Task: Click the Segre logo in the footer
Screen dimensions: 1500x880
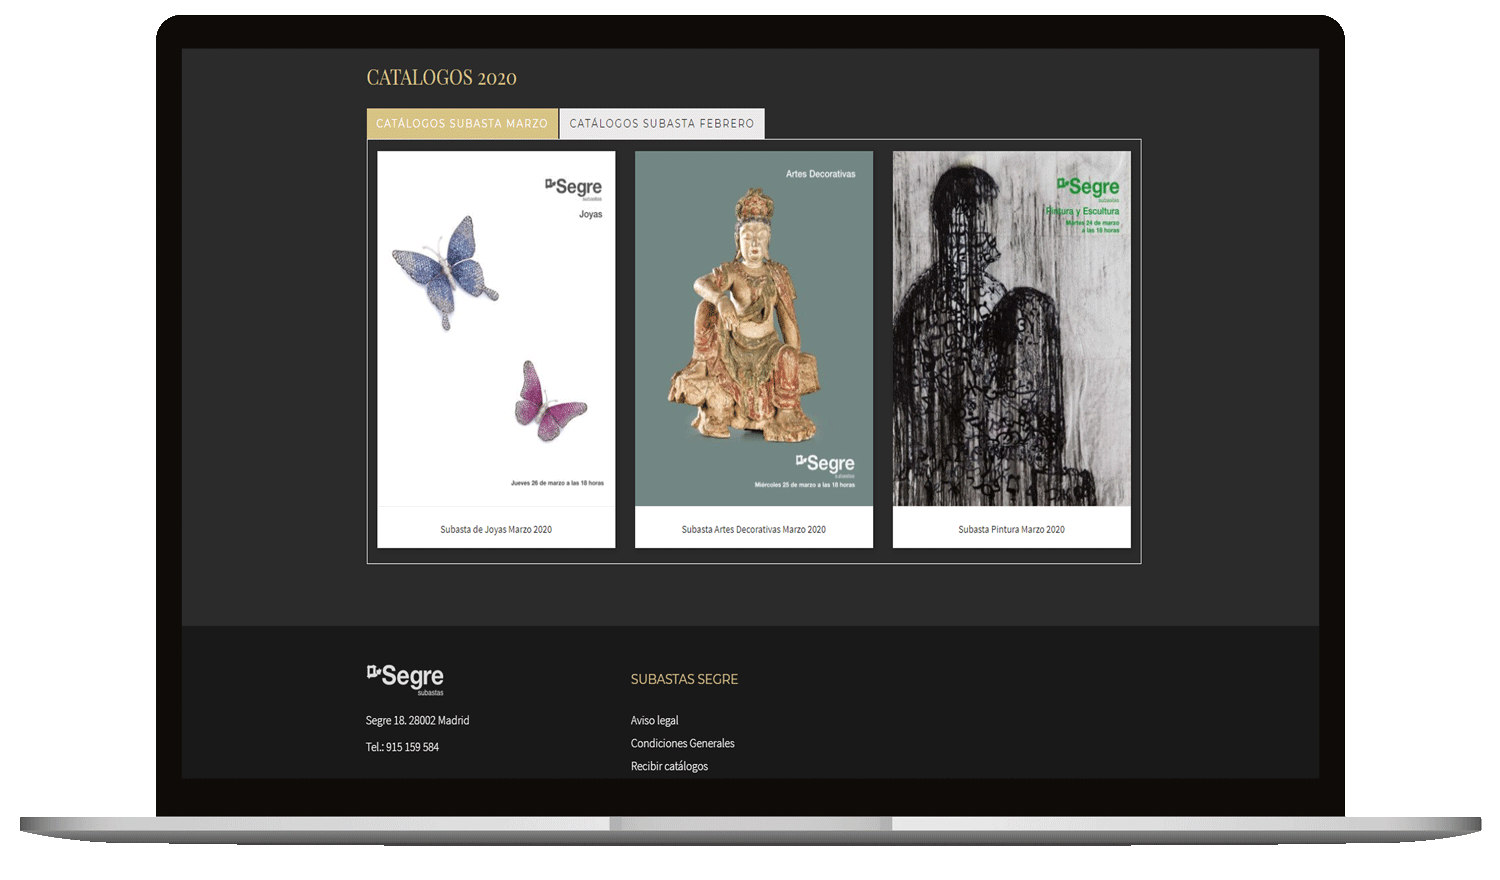Action: pyautogui.click(x=404, y=678)
